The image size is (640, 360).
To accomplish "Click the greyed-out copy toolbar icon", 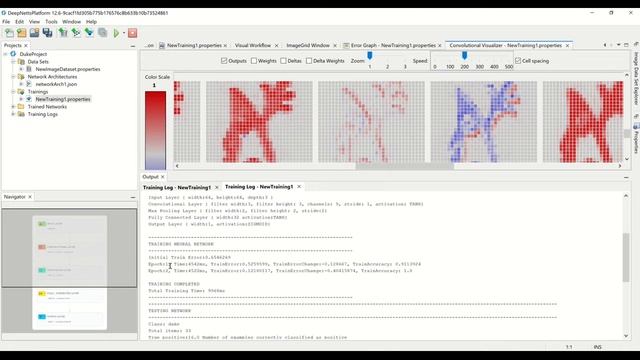I will pyautogui.click(x=102, y=33).
